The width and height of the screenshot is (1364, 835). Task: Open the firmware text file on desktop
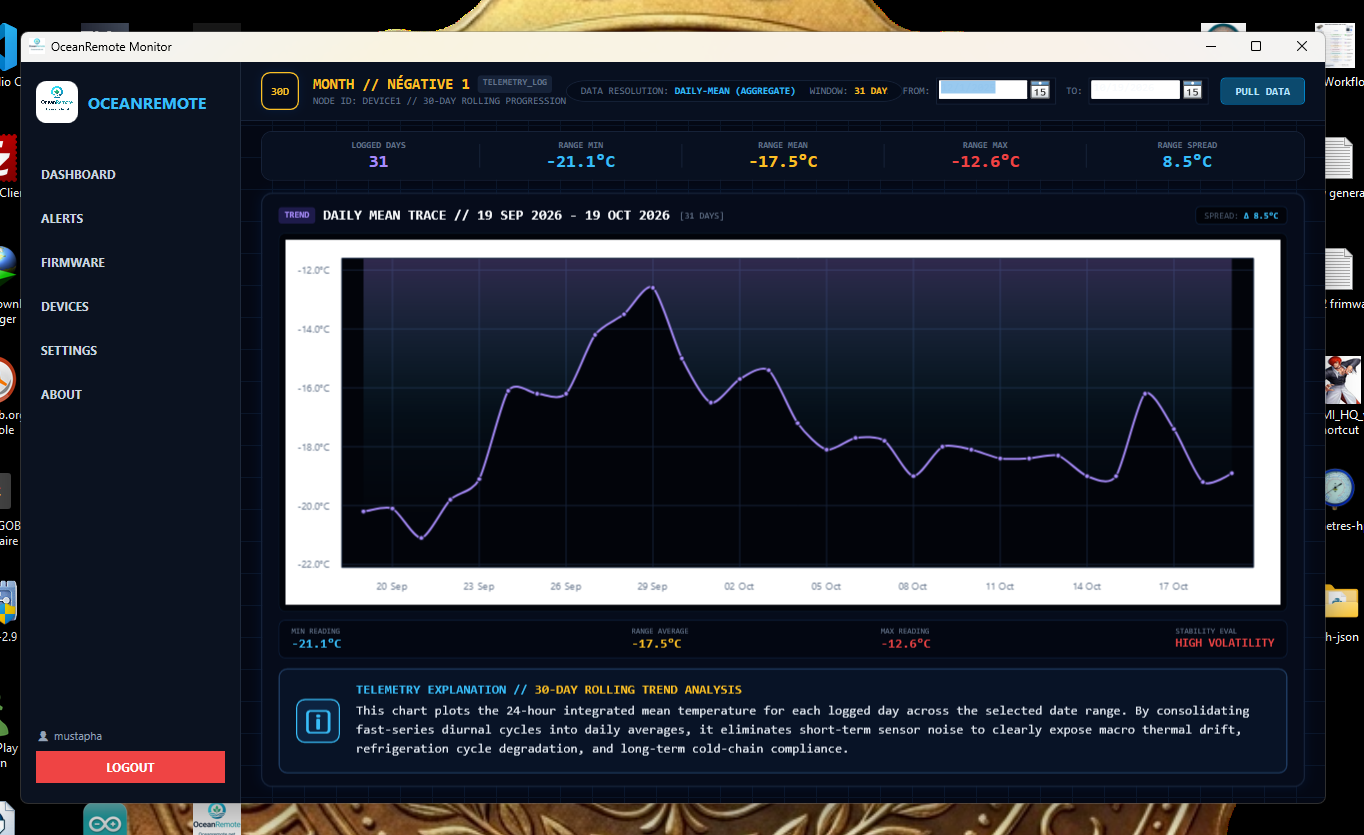pos(1339,270)
